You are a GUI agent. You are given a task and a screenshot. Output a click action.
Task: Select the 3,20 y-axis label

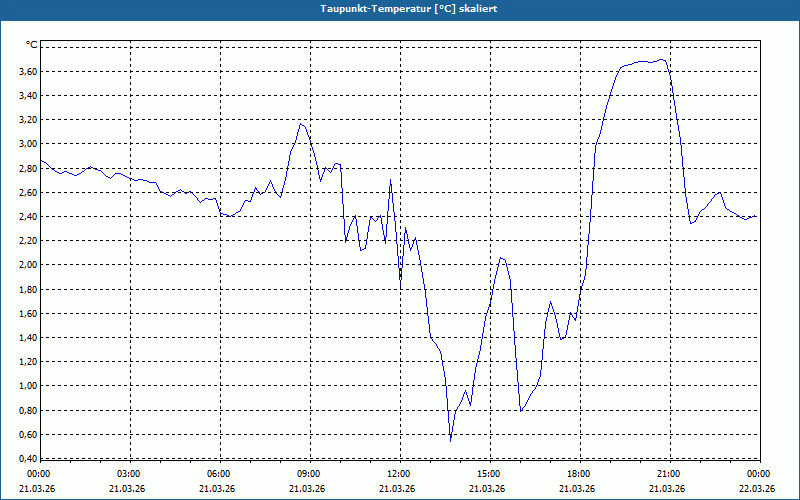point(28,120)
